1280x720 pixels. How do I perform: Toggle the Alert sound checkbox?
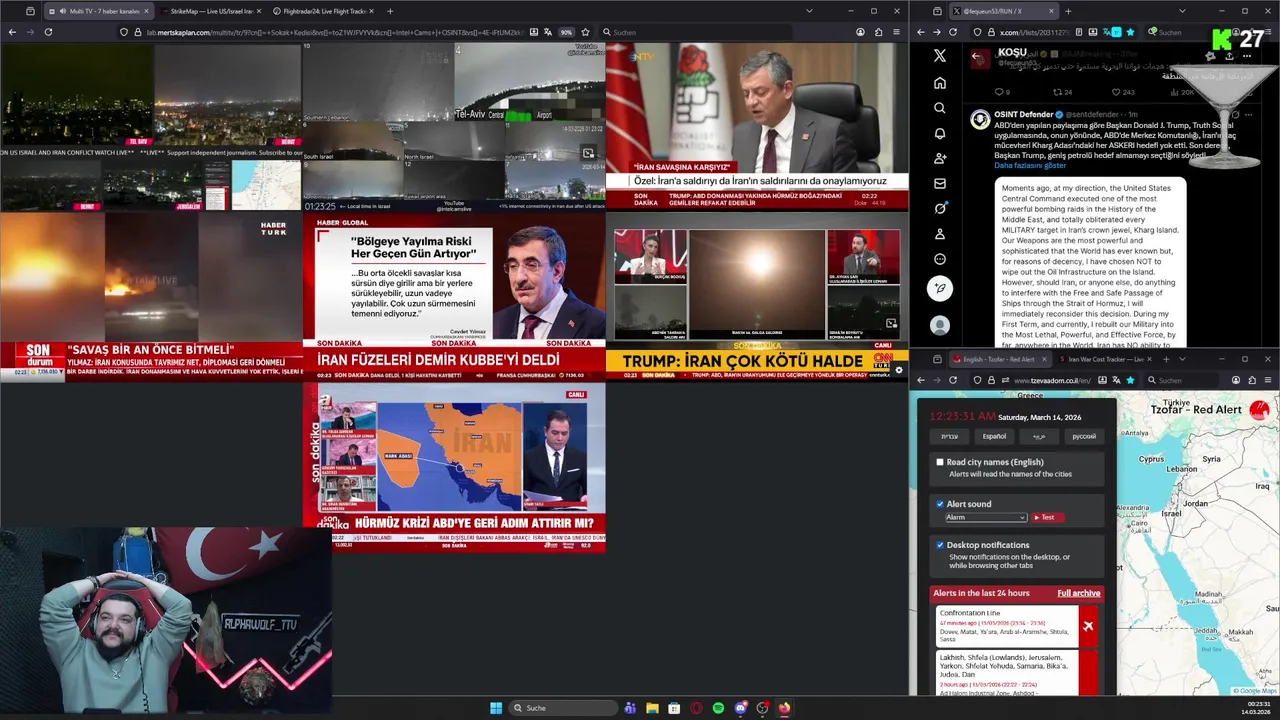tap(940, 504)
